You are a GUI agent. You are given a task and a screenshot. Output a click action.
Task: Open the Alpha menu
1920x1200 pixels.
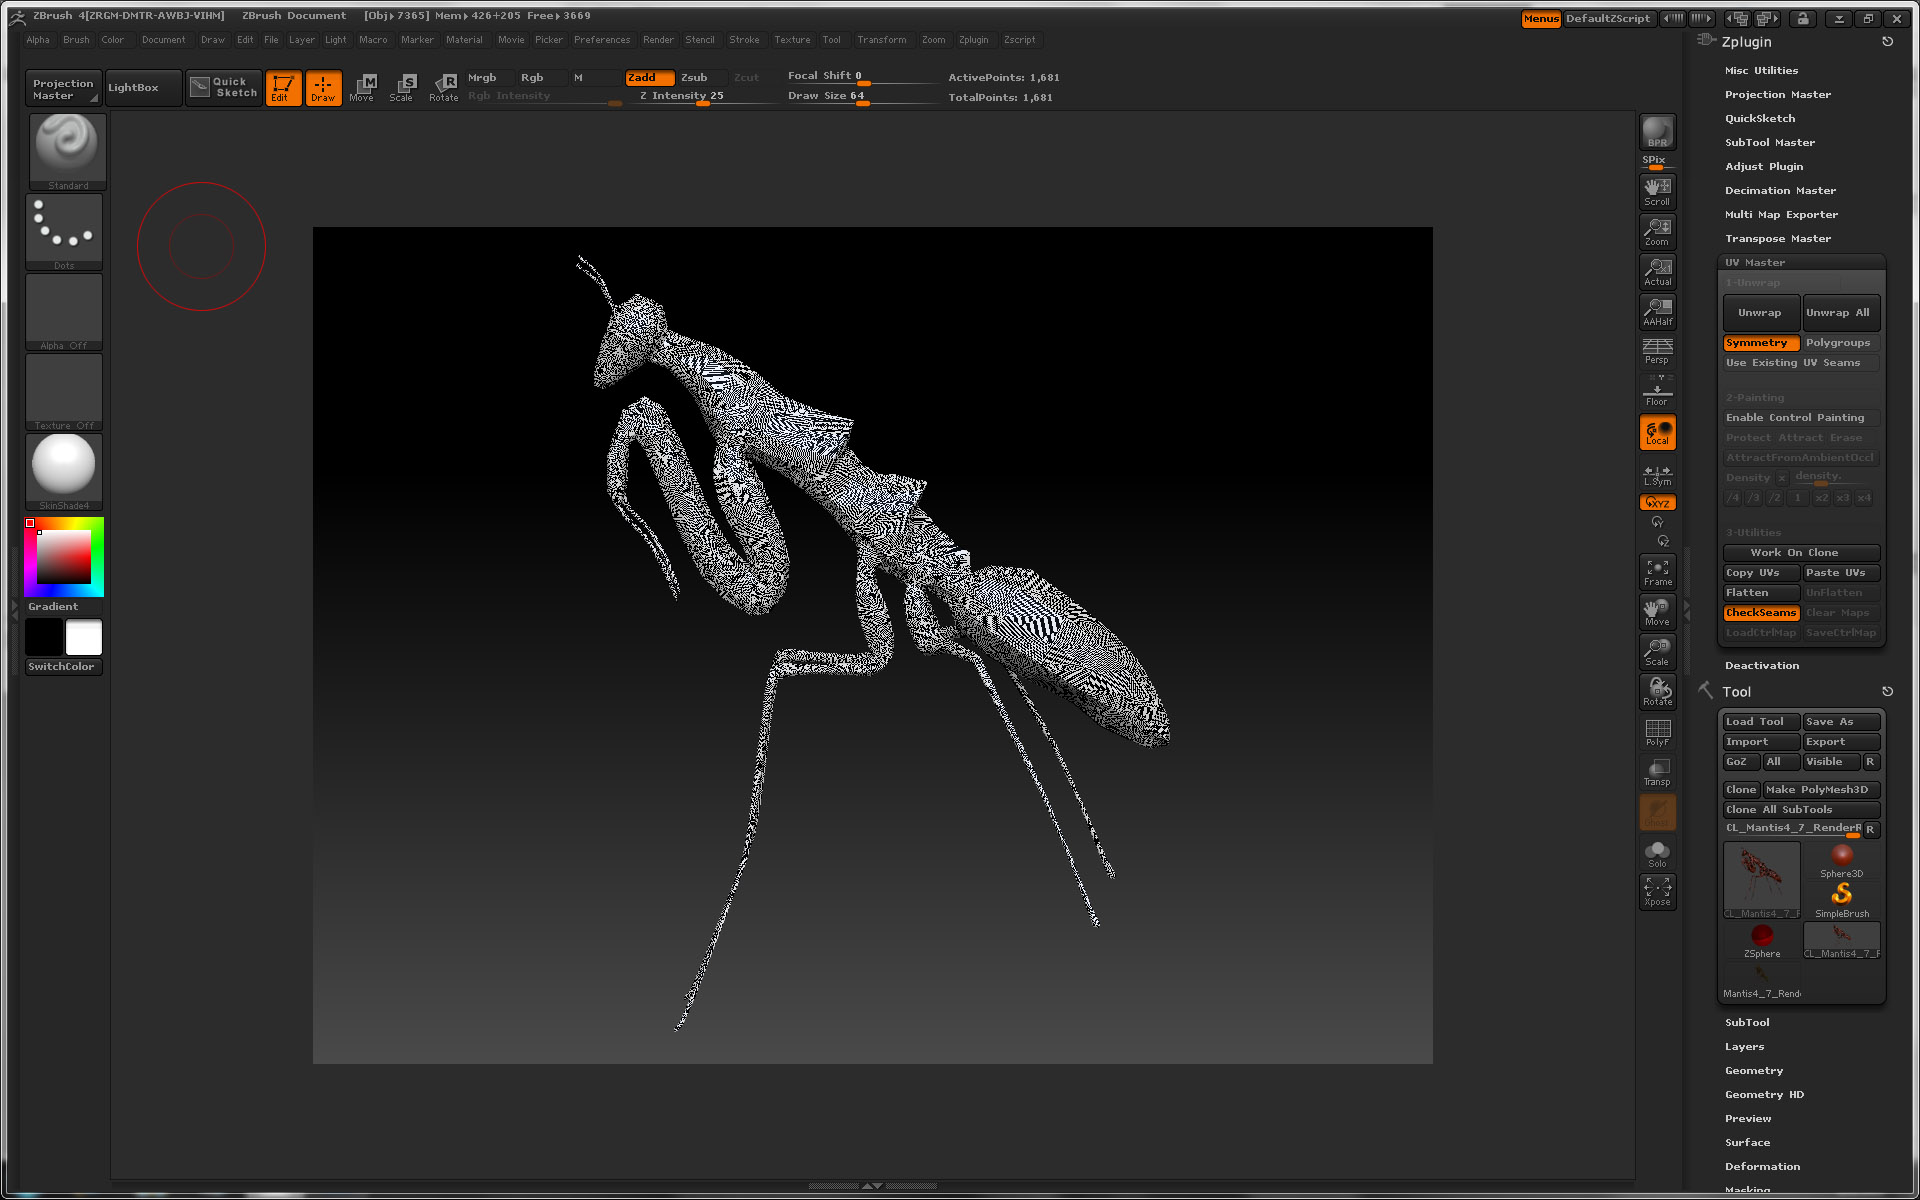click(x=38, y=40)
